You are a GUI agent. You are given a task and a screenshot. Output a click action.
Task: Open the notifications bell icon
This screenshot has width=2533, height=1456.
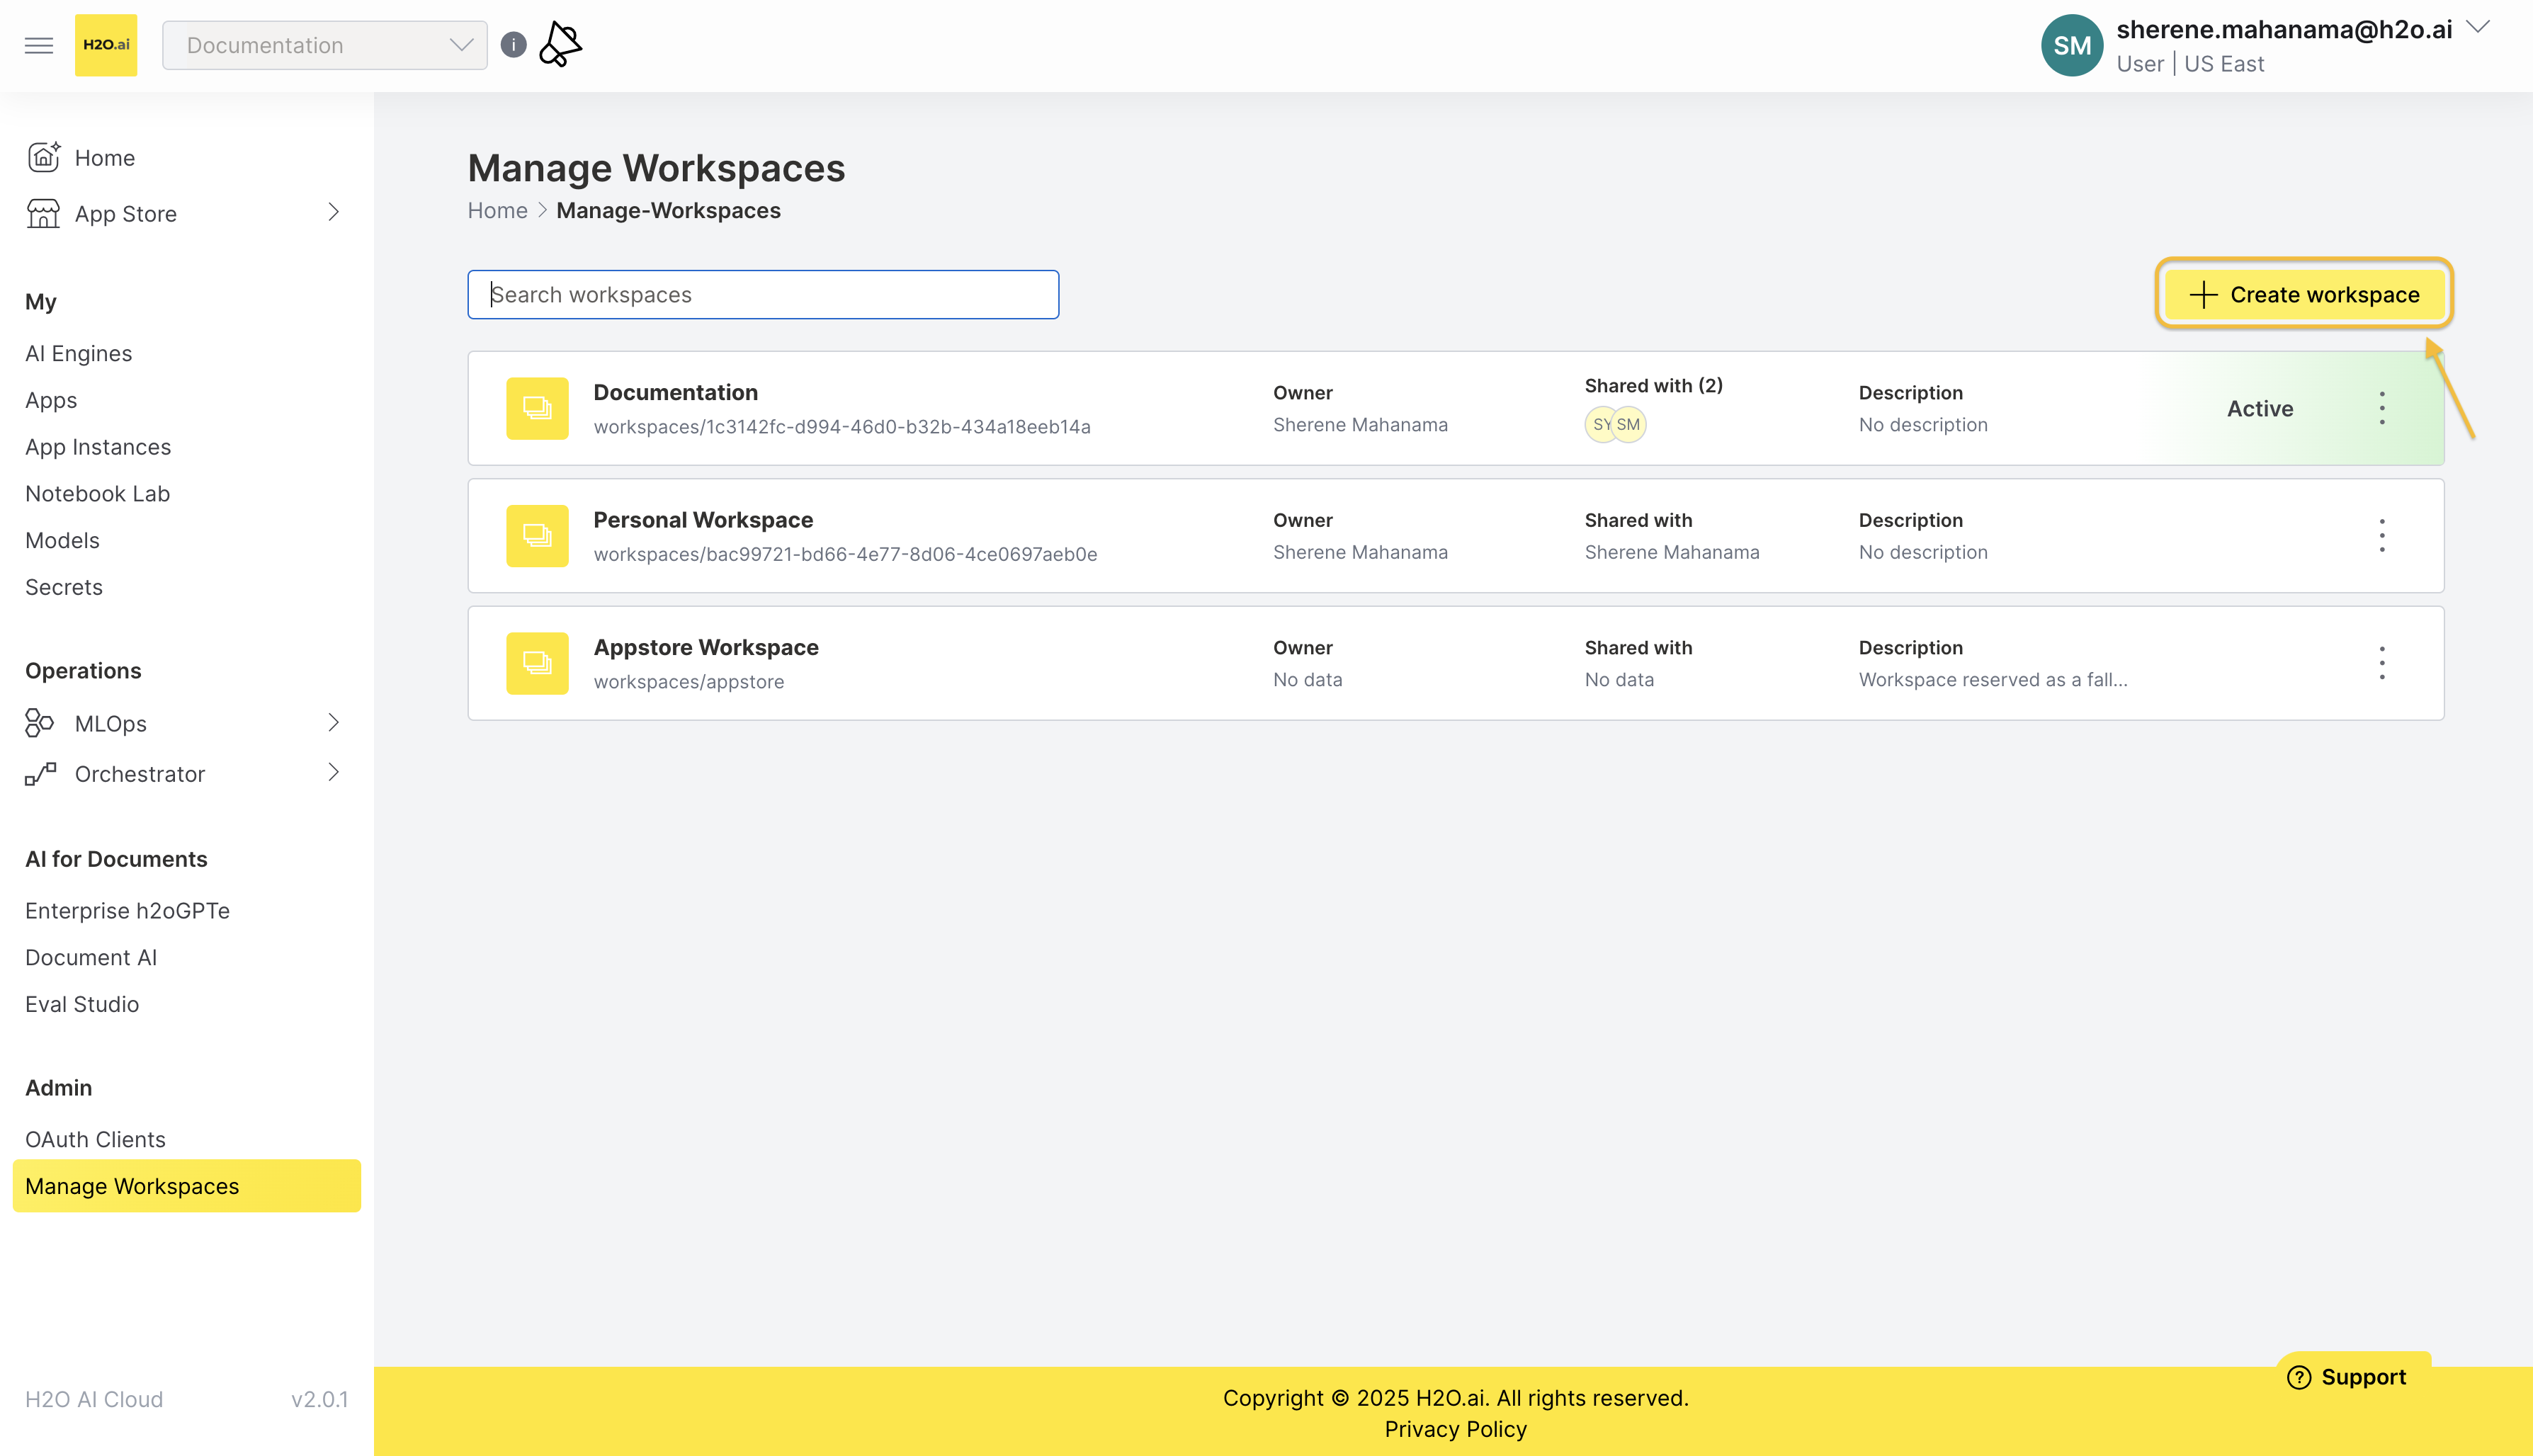click(560, 45)
